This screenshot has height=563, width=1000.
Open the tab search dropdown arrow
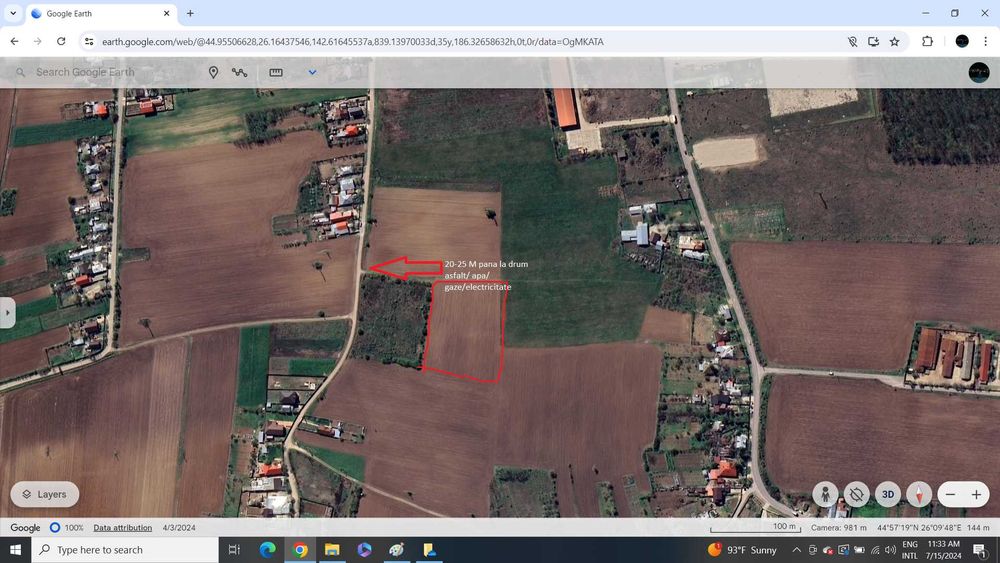click(x=13, y=13)
